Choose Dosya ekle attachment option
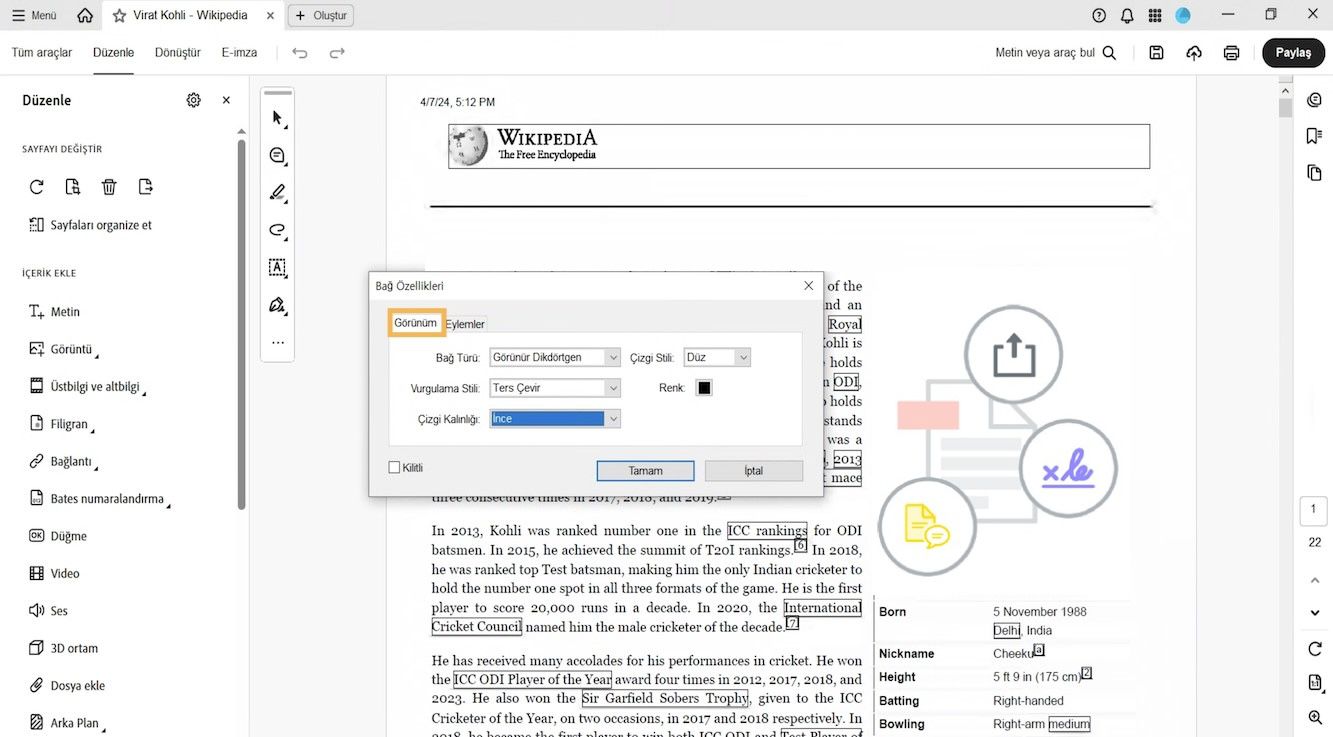Screen dimensions: 1333x737 67,686
